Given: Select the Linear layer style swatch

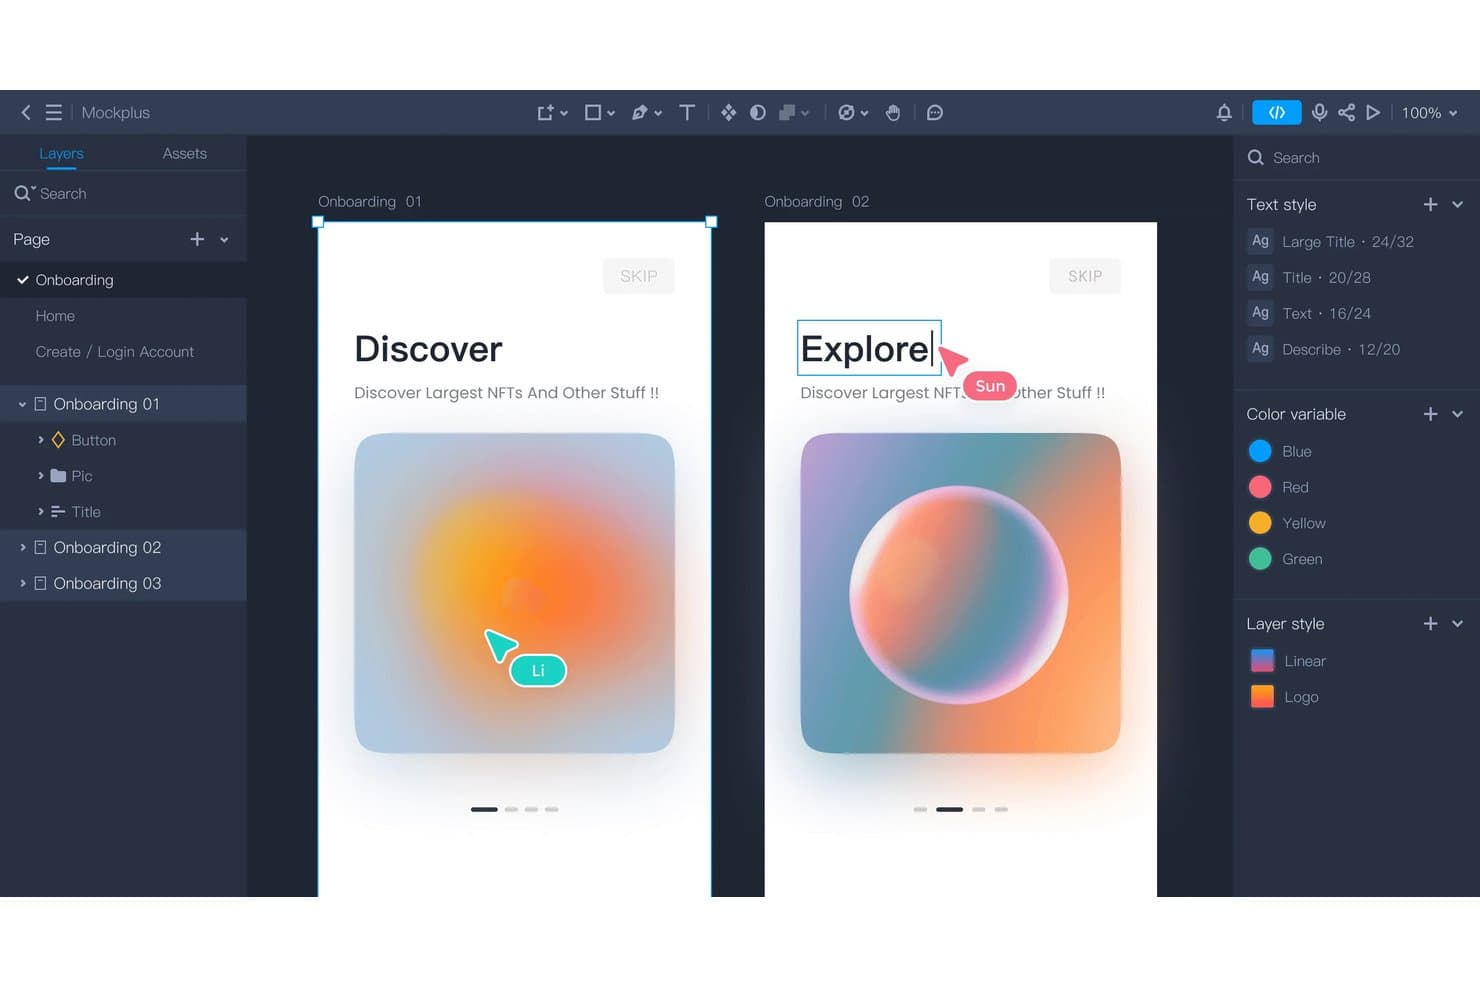Looking at the screenshot, I should (x=1262, y=661).
